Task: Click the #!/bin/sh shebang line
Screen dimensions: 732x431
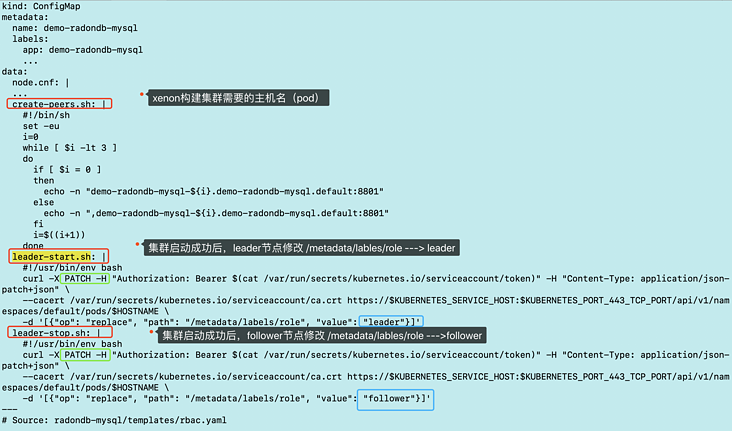Action: tap(46, 115)
